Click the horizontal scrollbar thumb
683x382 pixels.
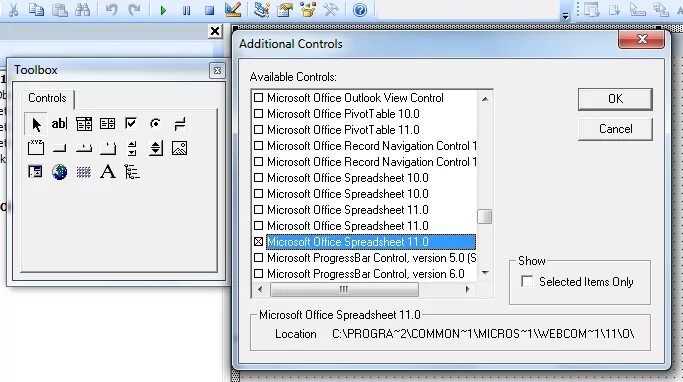point(344,289)
